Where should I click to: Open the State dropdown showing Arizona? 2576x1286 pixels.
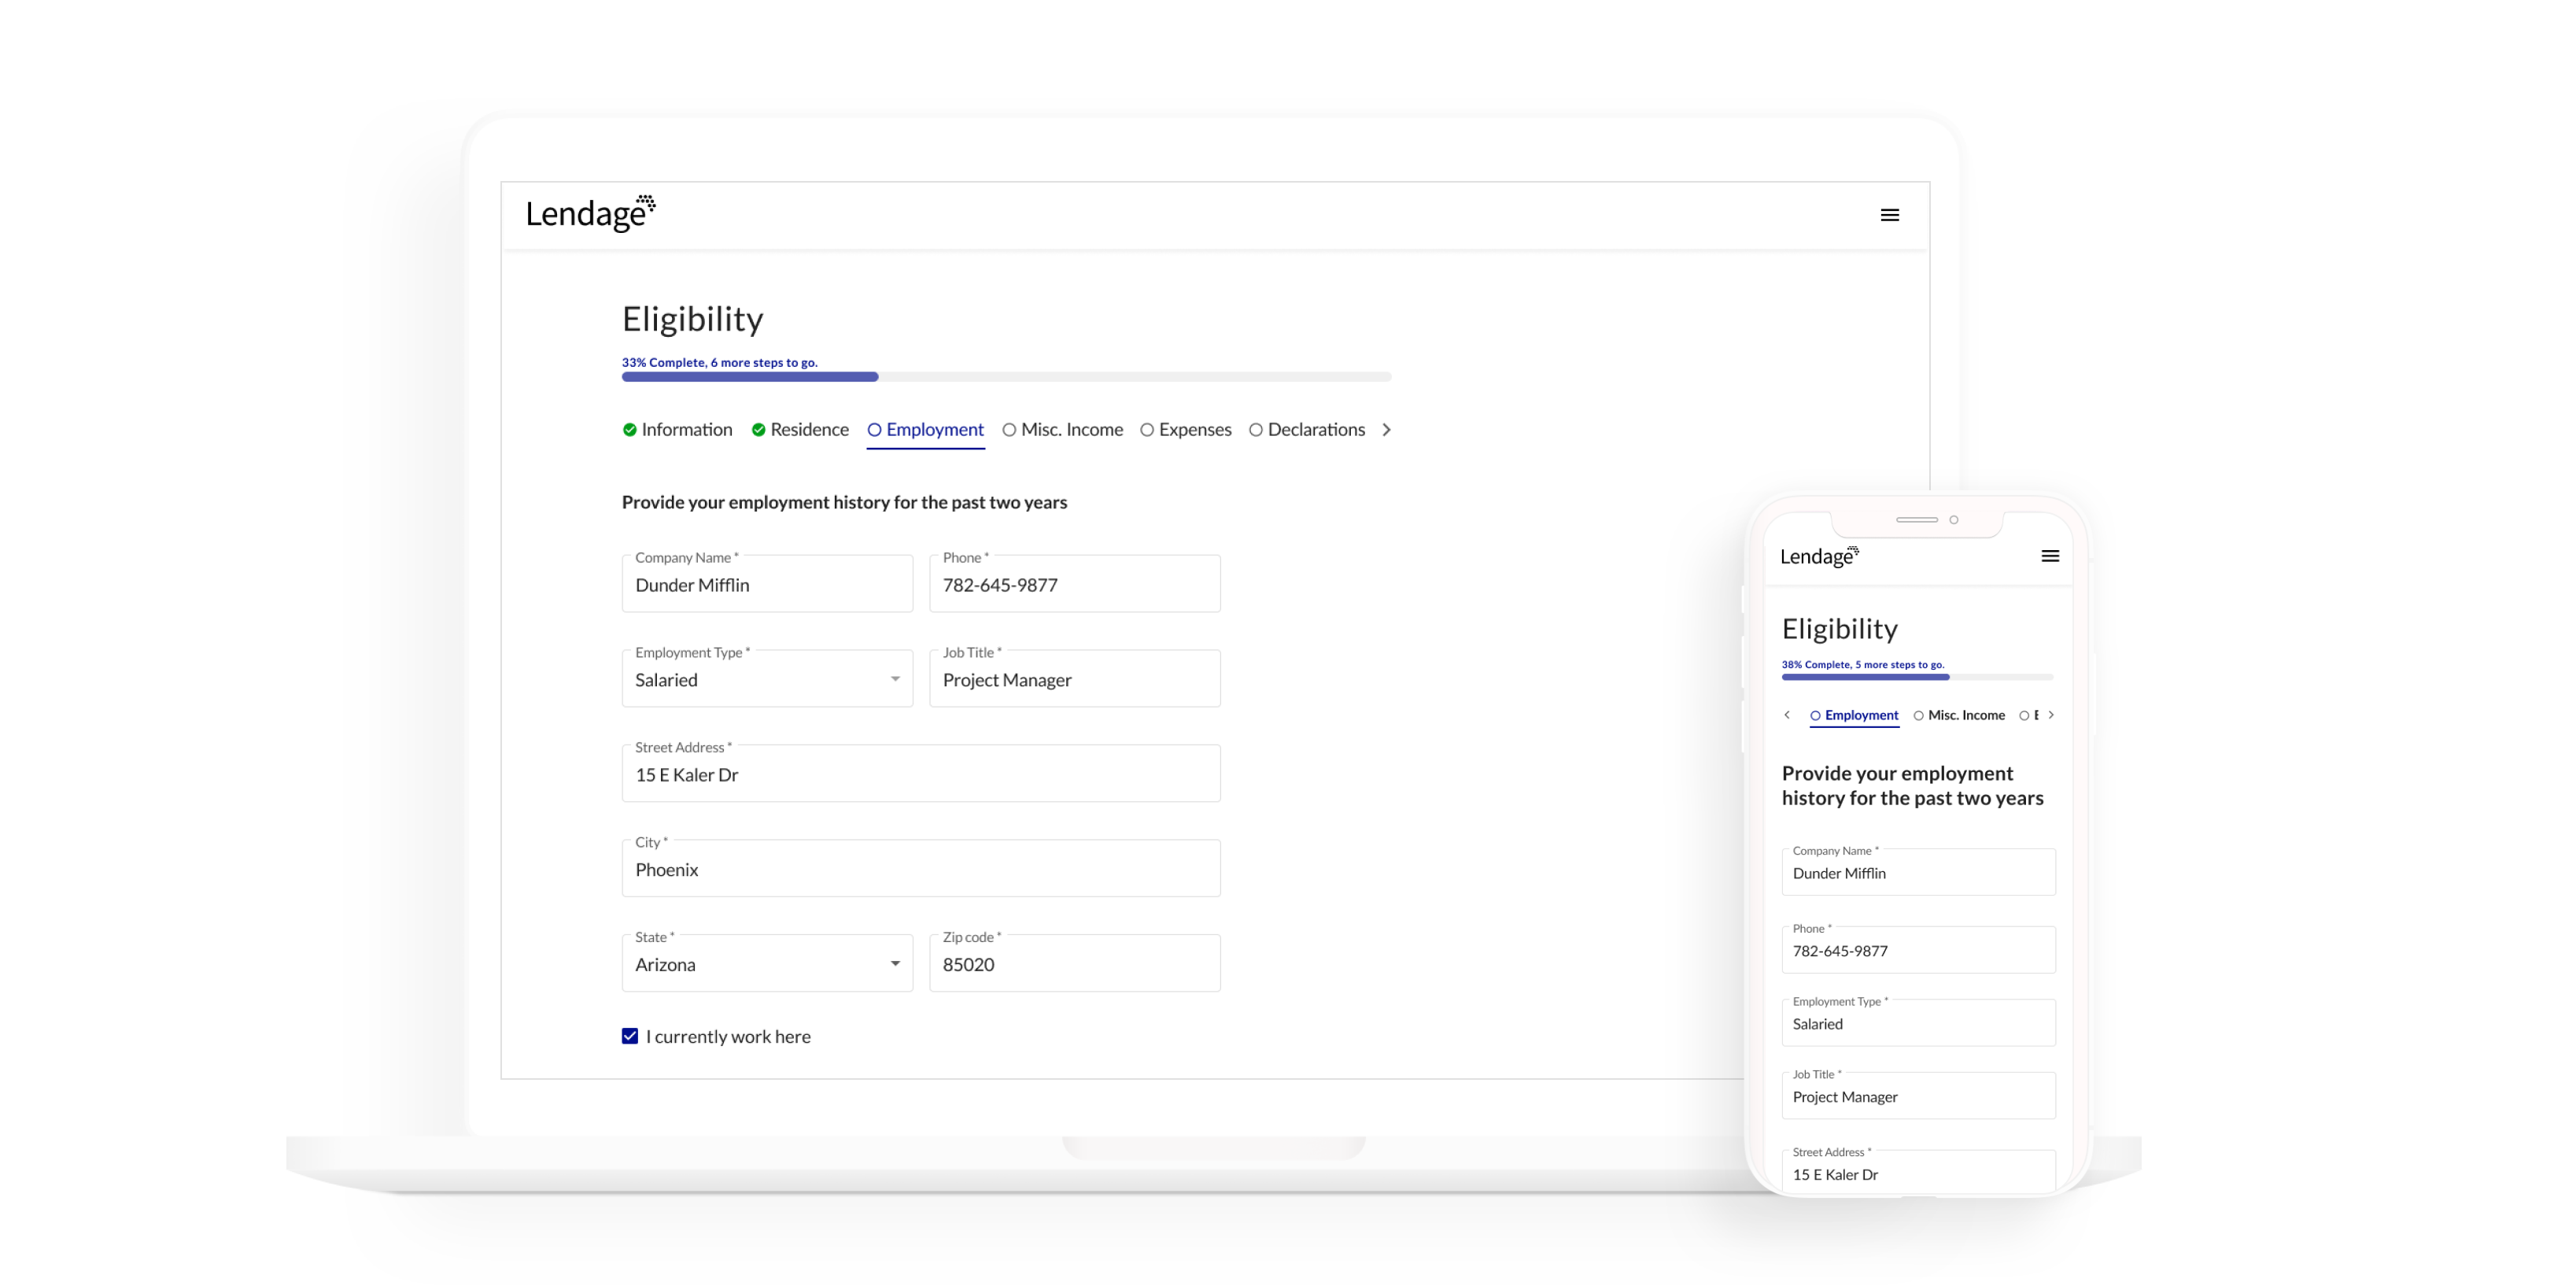click(767, 963)
